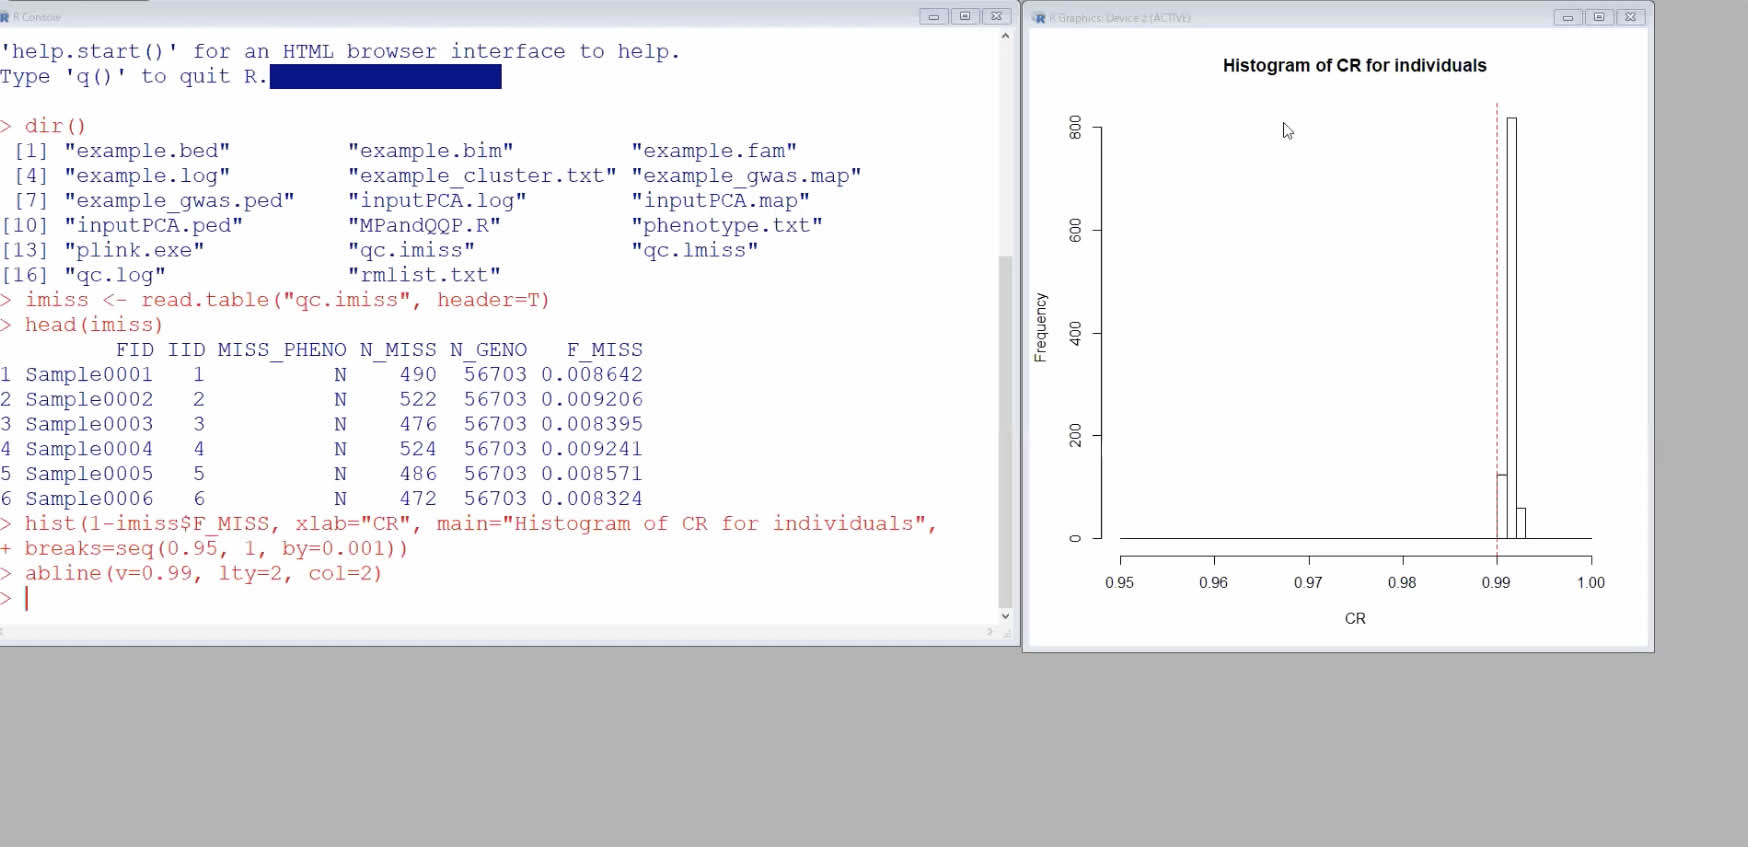Maximize the R Console window

(x=965, y=17)
